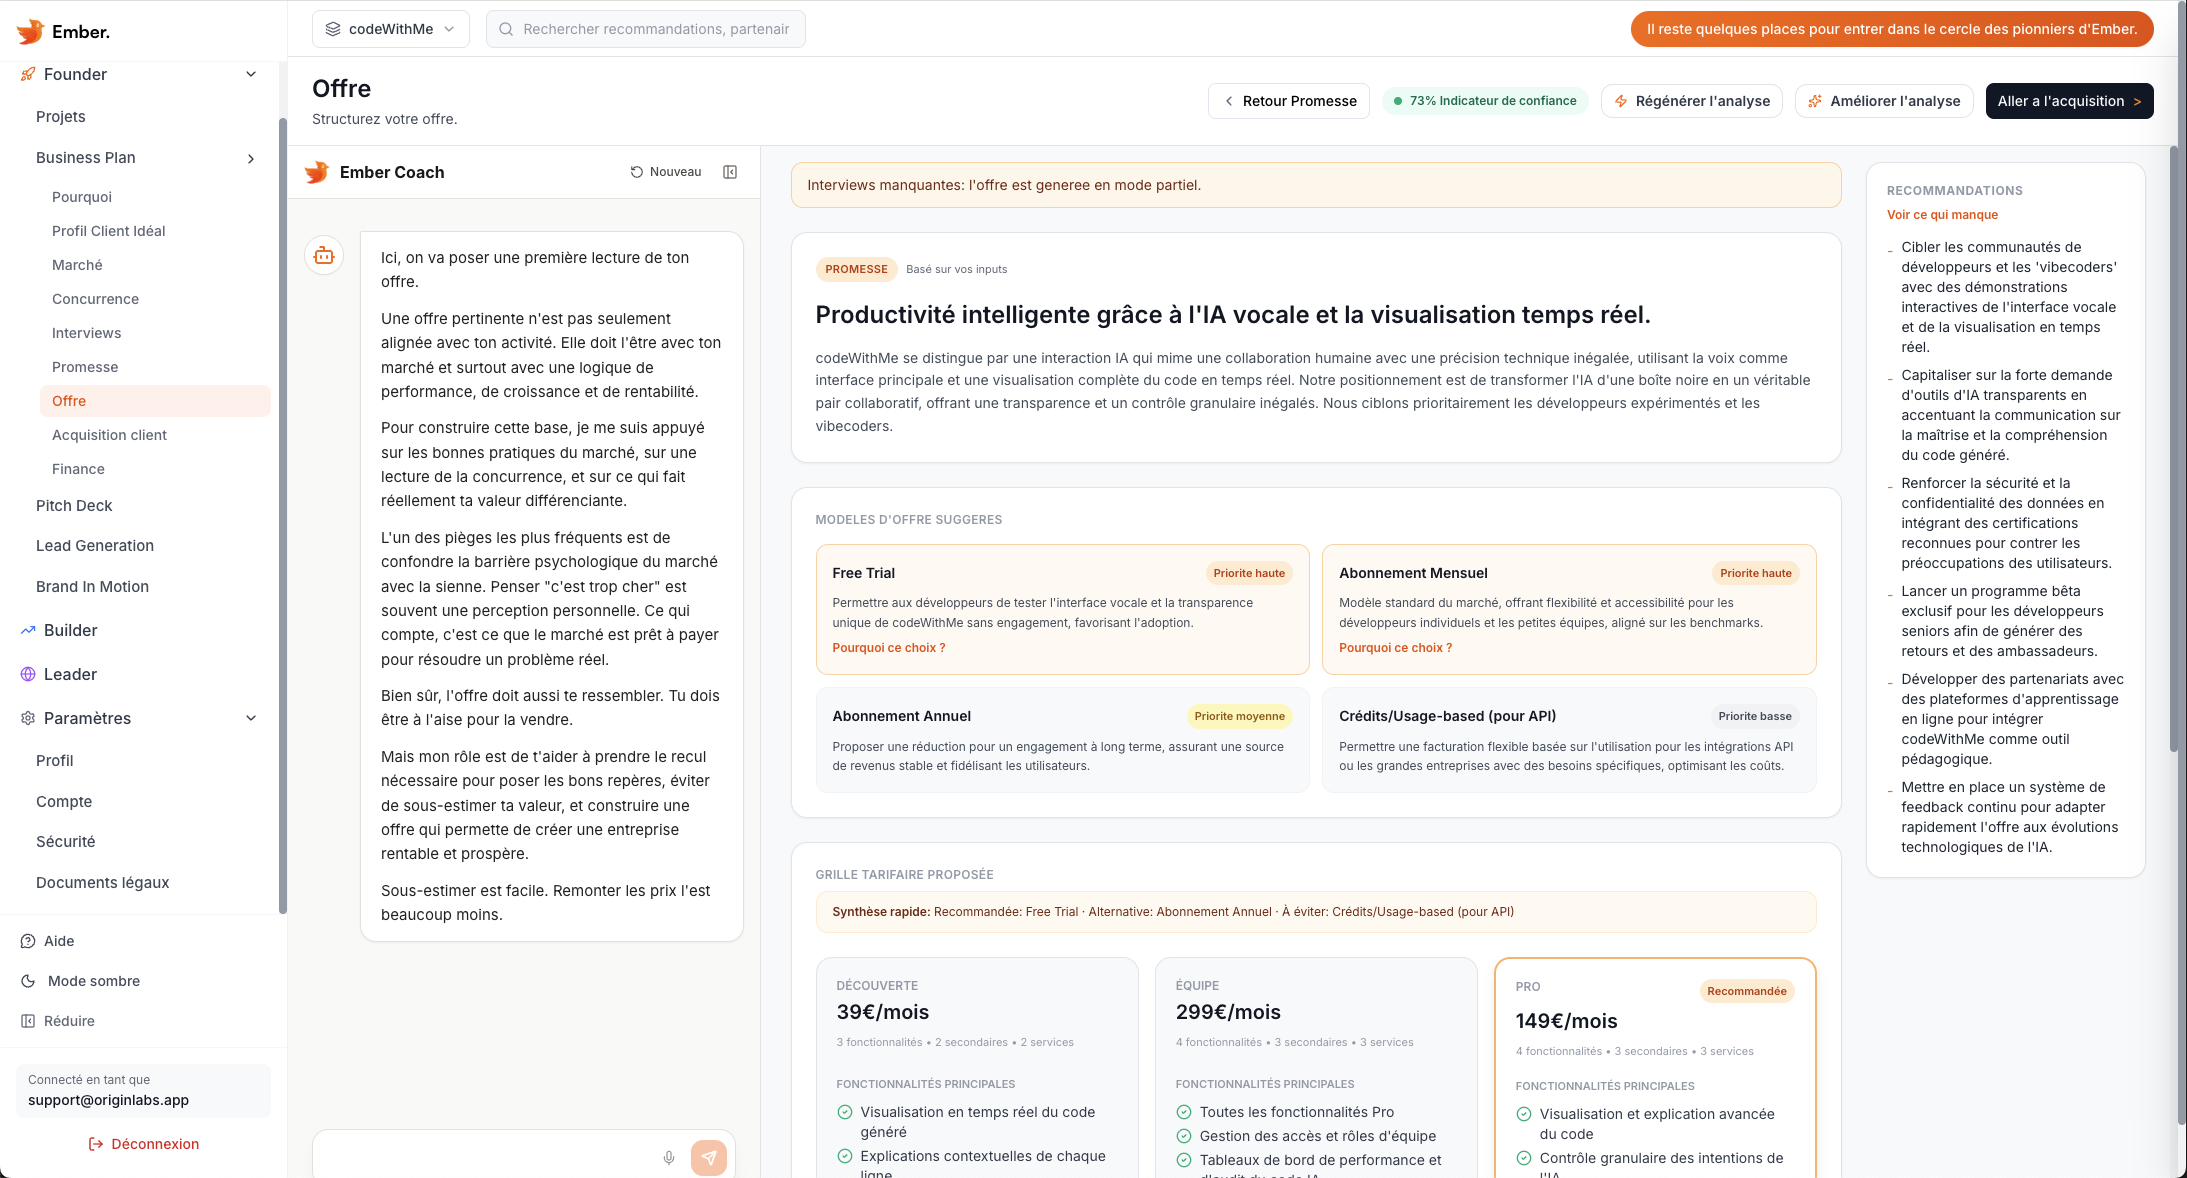
Task: Toggle Mode sombre
Action: 91,981
